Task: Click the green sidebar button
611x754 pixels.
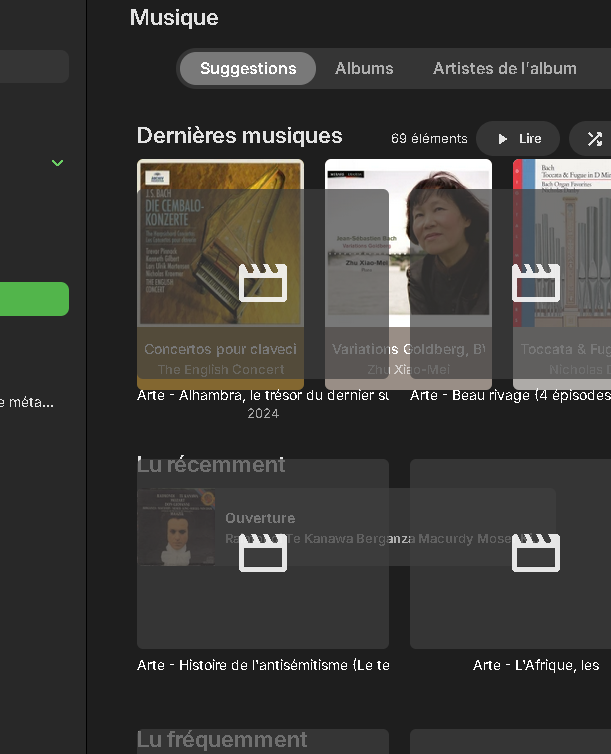Action: point(34,299)
